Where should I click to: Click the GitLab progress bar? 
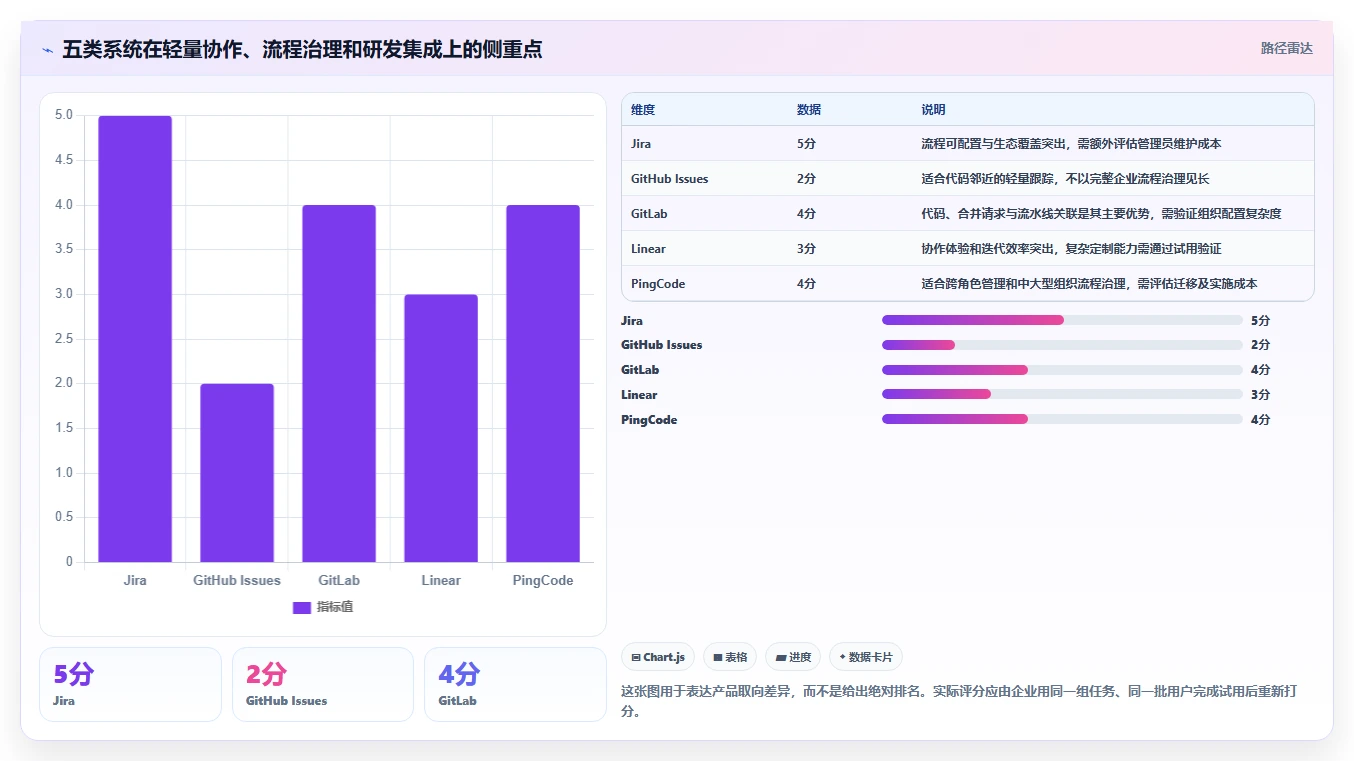(1062, 370)
